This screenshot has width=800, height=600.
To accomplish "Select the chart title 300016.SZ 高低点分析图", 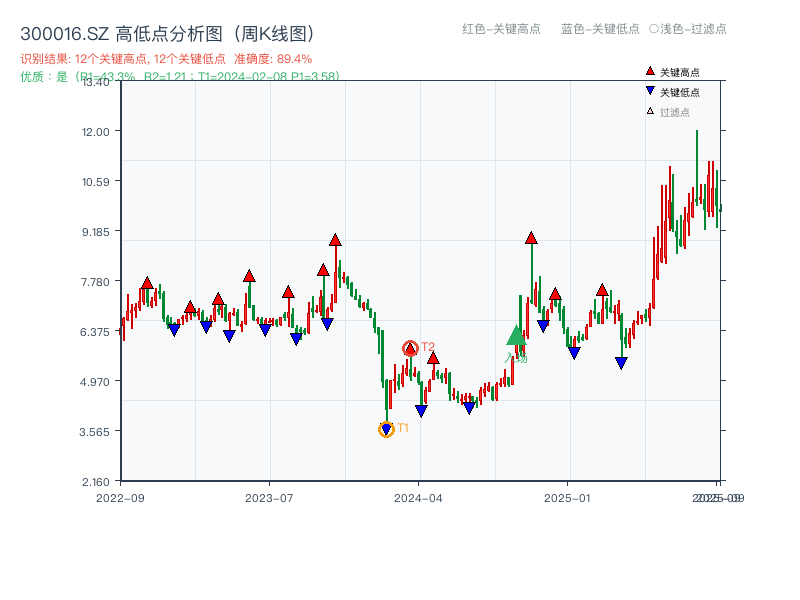I will 120,31.
